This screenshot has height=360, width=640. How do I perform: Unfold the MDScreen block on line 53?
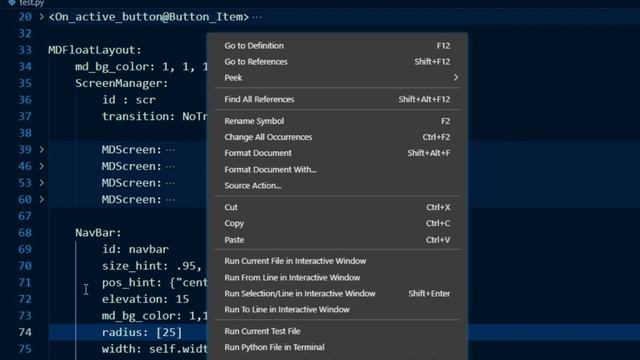point(42,183)
